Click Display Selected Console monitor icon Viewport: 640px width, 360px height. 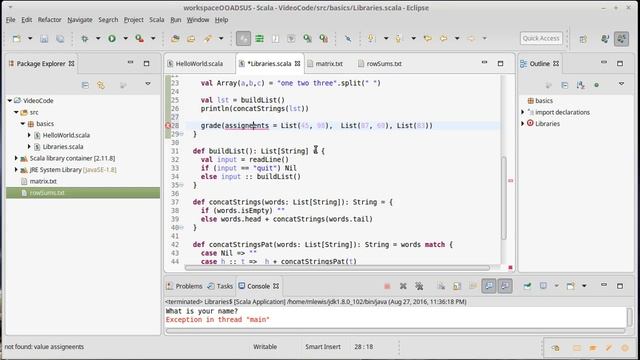(543, 286)
